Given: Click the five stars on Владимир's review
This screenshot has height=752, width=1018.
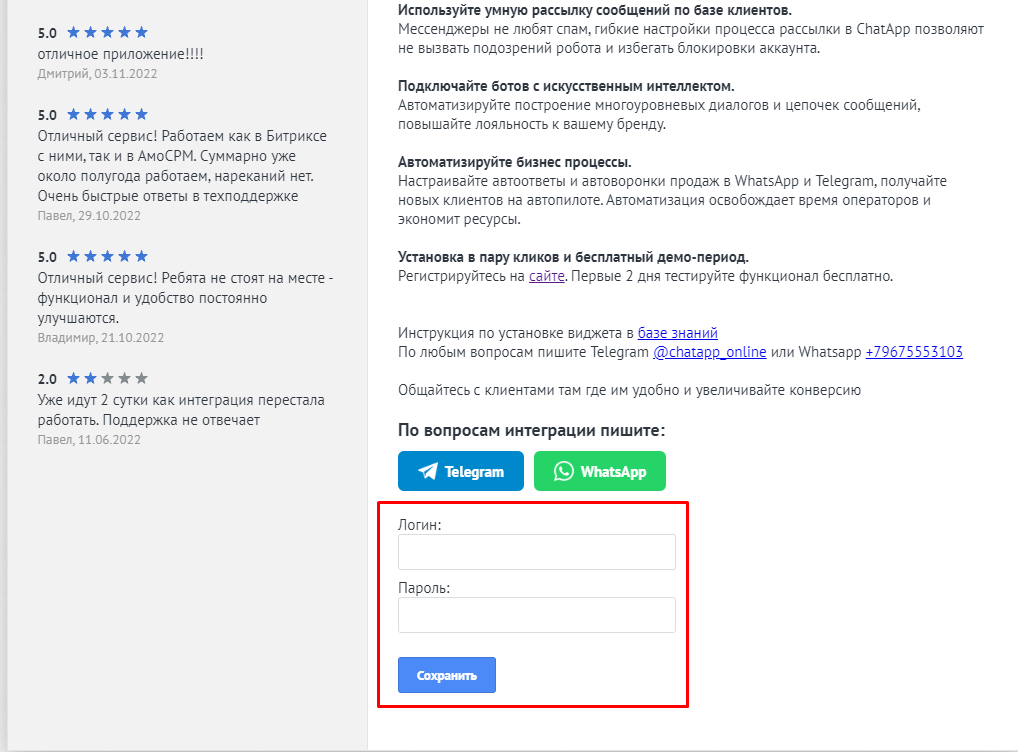Looking at the screenshot, I should (x=107, y=257).
